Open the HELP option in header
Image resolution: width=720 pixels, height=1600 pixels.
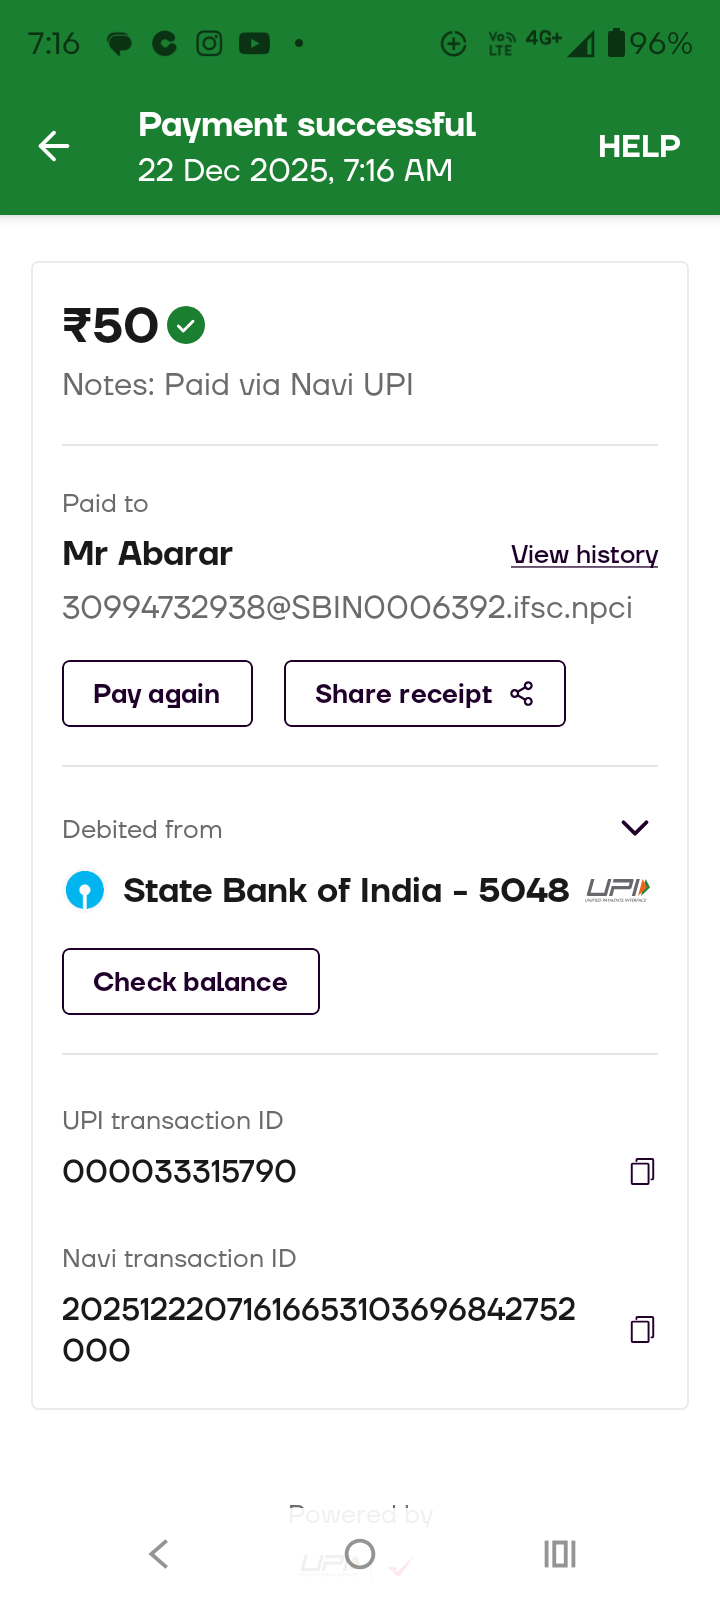639,146
